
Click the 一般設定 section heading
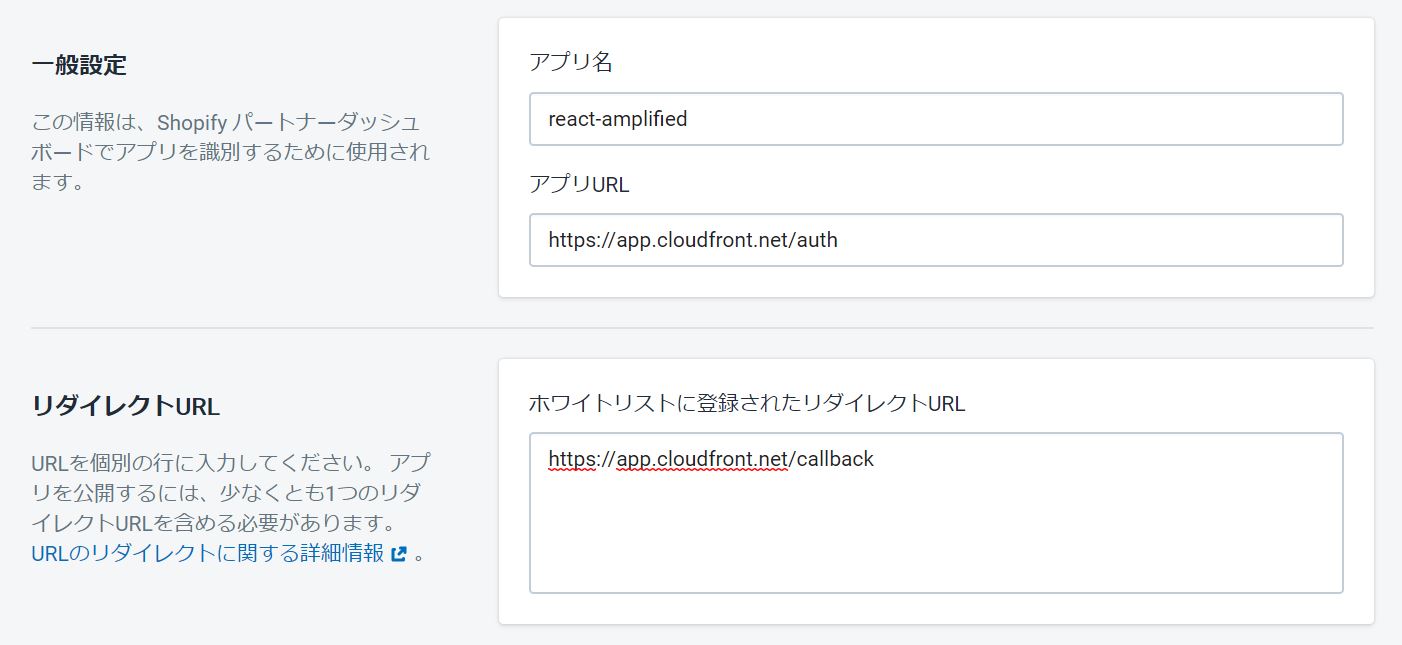point(79,66)
